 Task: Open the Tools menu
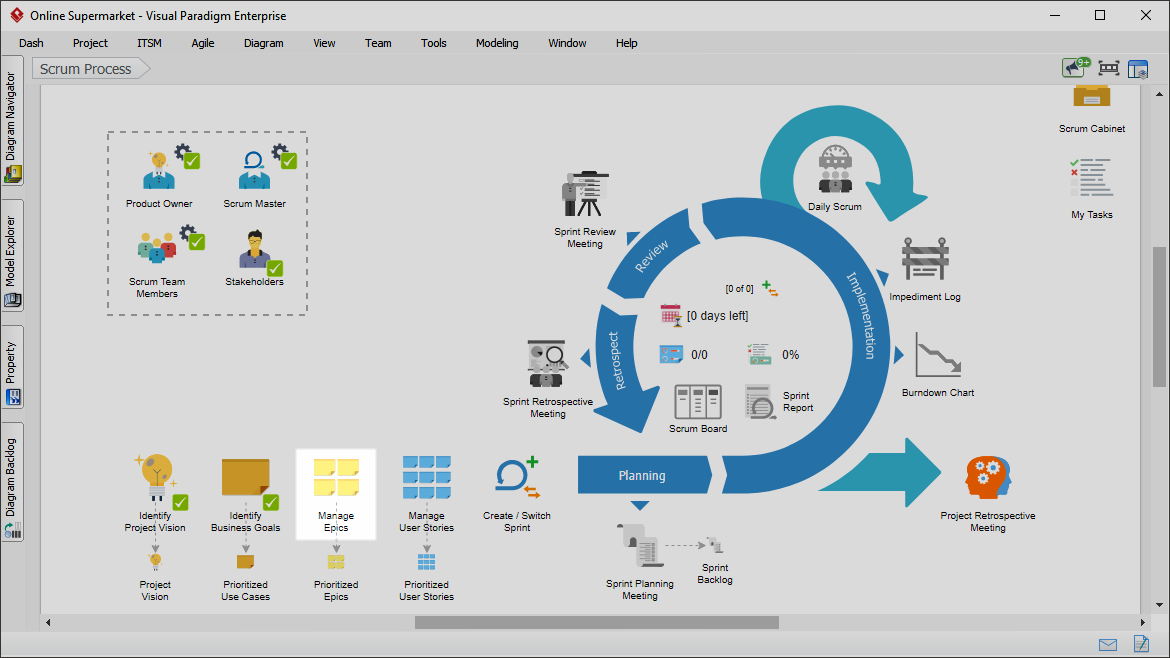click(434, 43)
